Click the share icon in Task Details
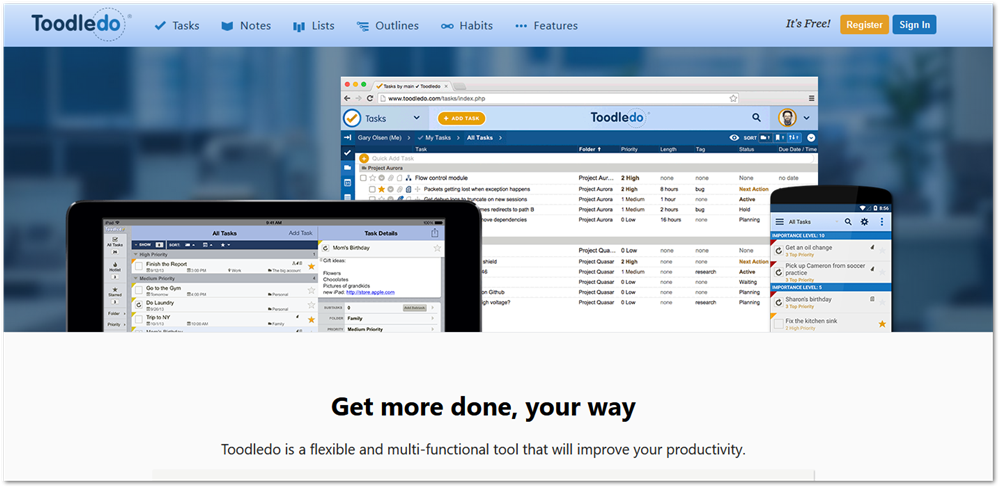This screenshot has height=487, width=999. click(435, 233)
